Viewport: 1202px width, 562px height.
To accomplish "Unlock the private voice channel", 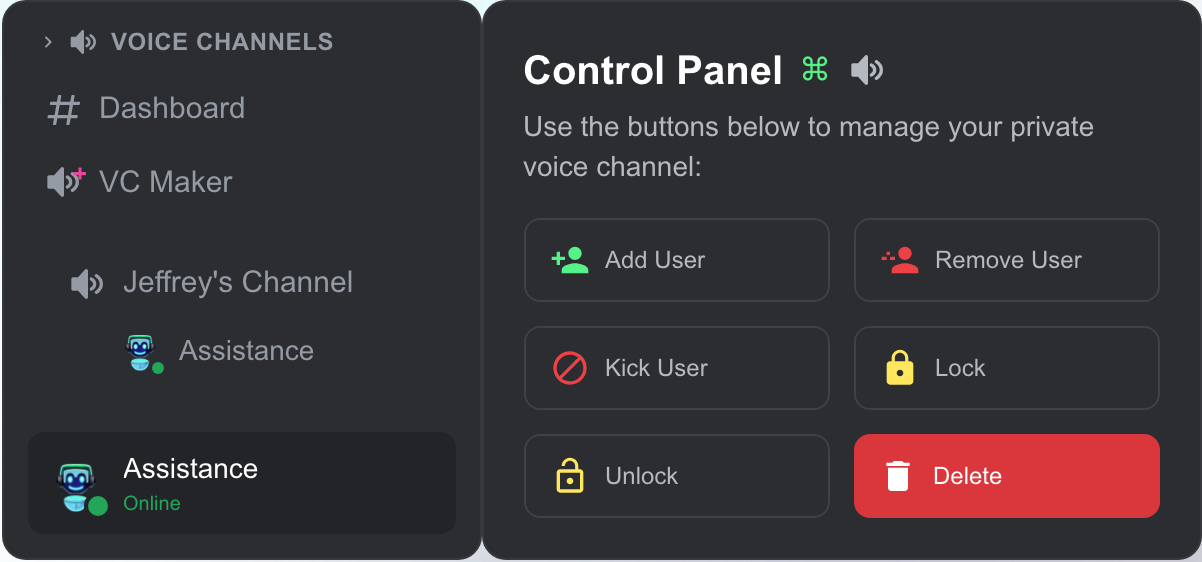I will click(x=676, y=476).
